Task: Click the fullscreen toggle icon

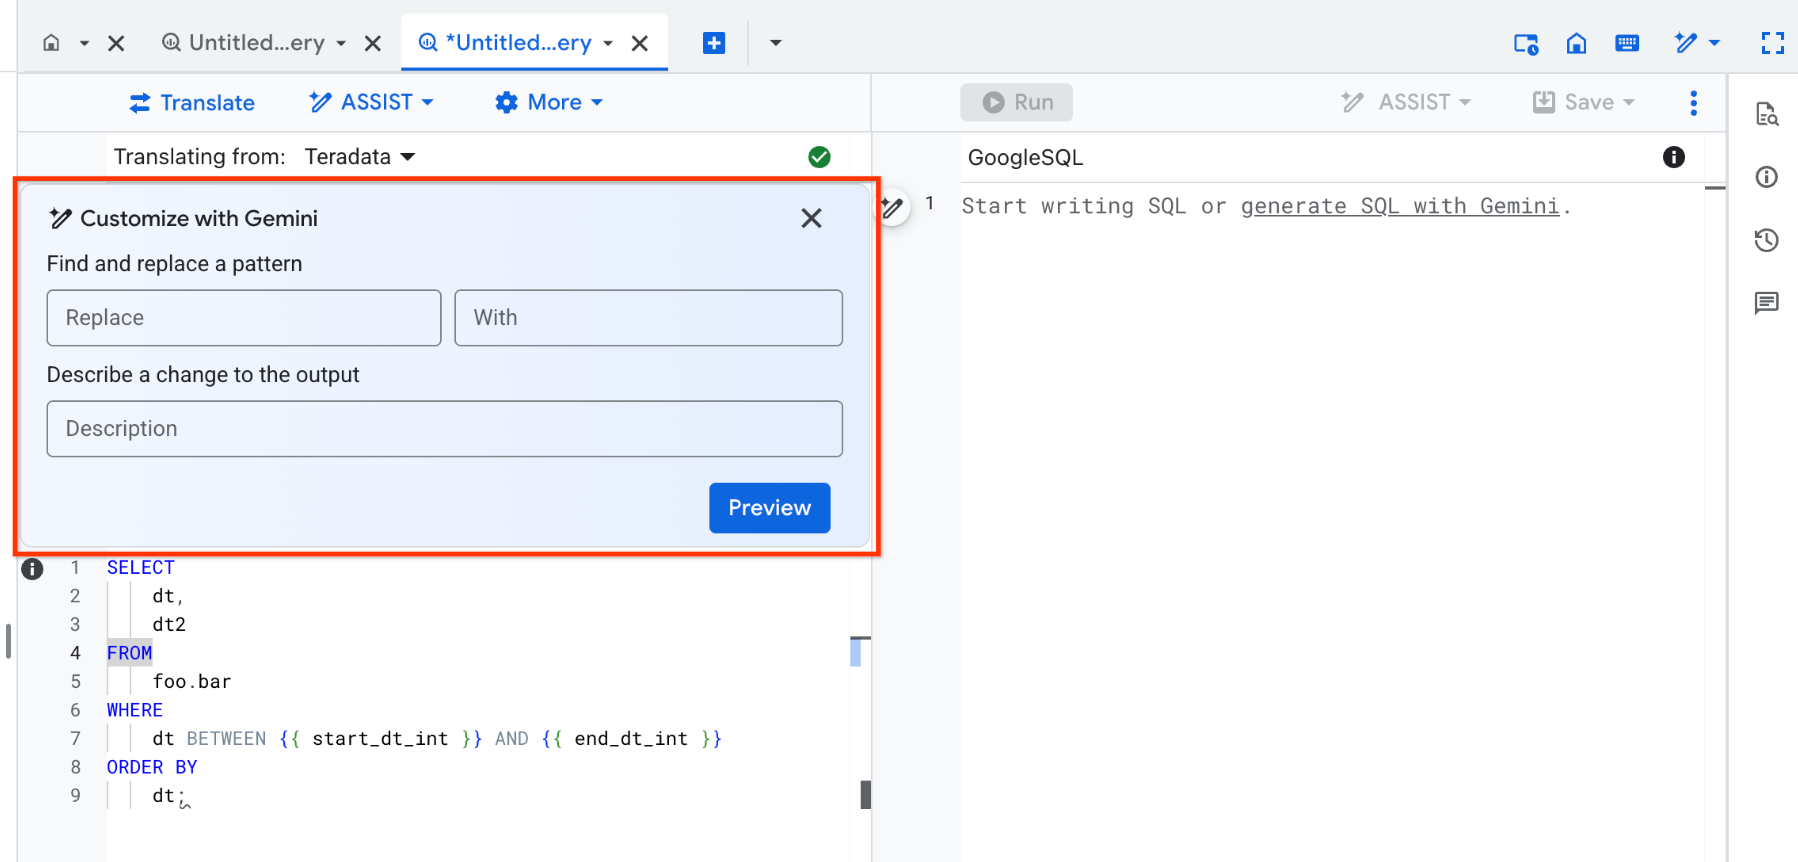Action: [x=1772, y=43]
